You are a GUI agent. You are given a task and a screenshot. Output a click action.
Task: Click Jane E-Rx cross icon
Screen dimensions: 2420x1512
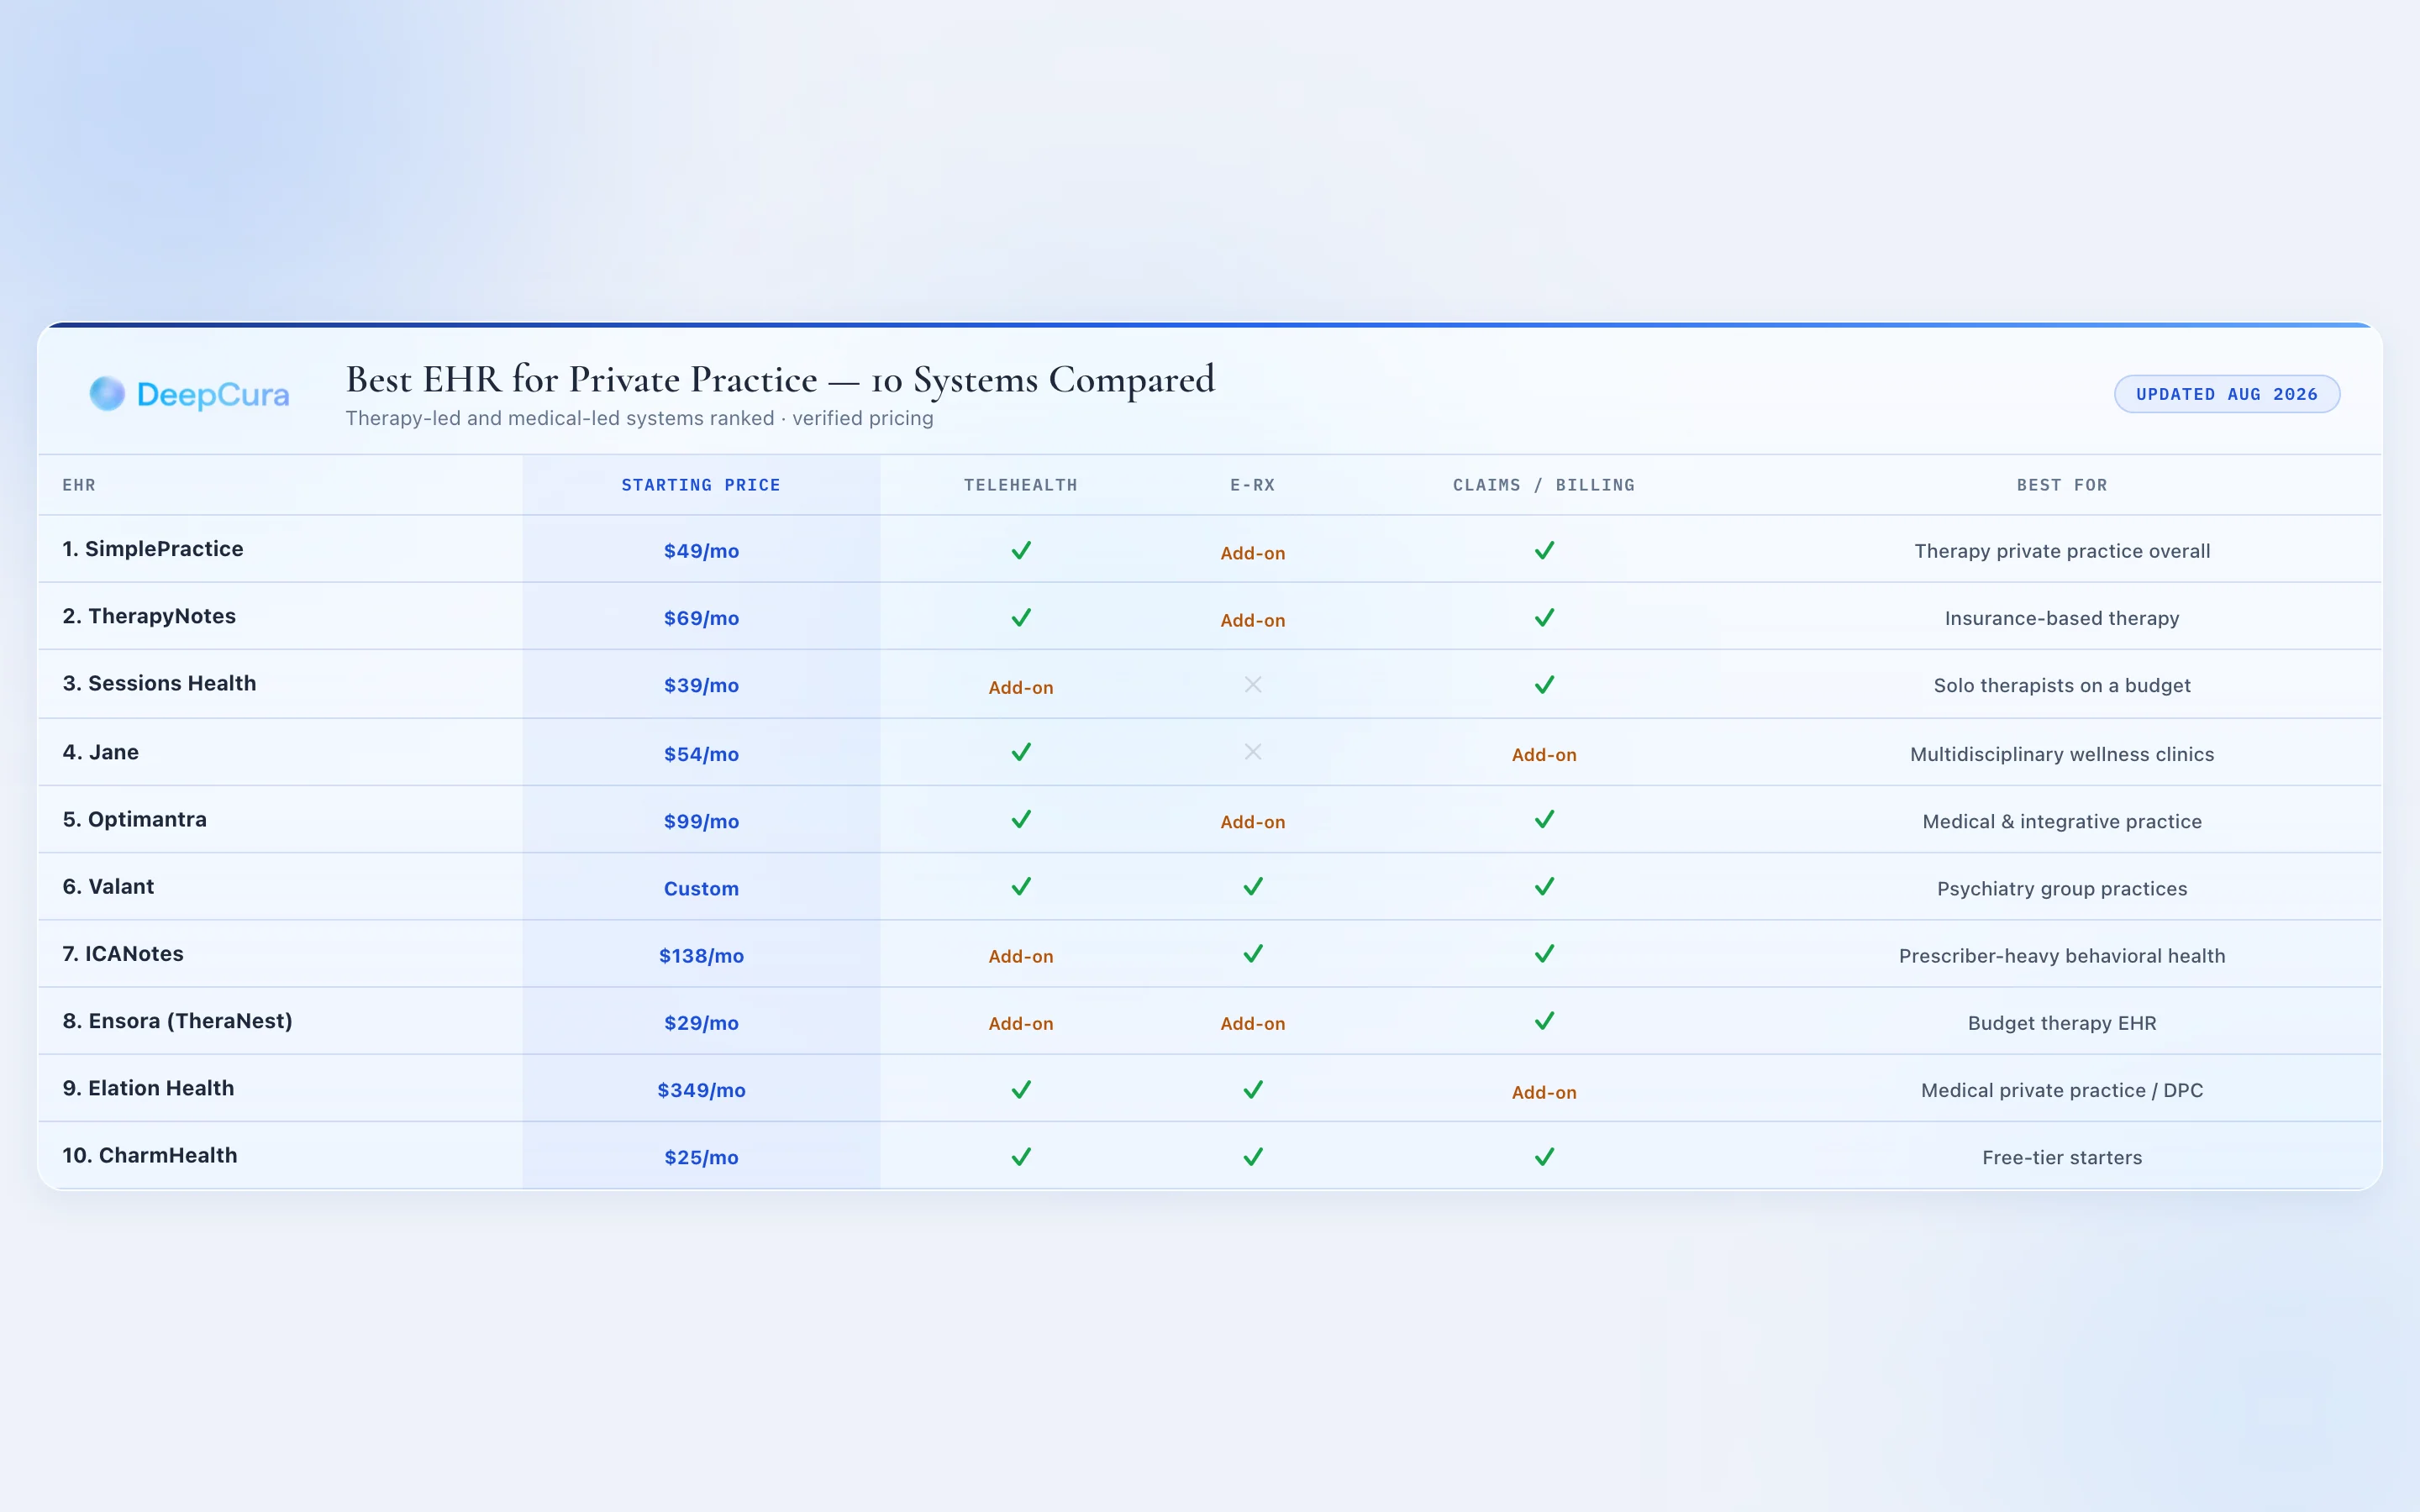[1252, 752]
